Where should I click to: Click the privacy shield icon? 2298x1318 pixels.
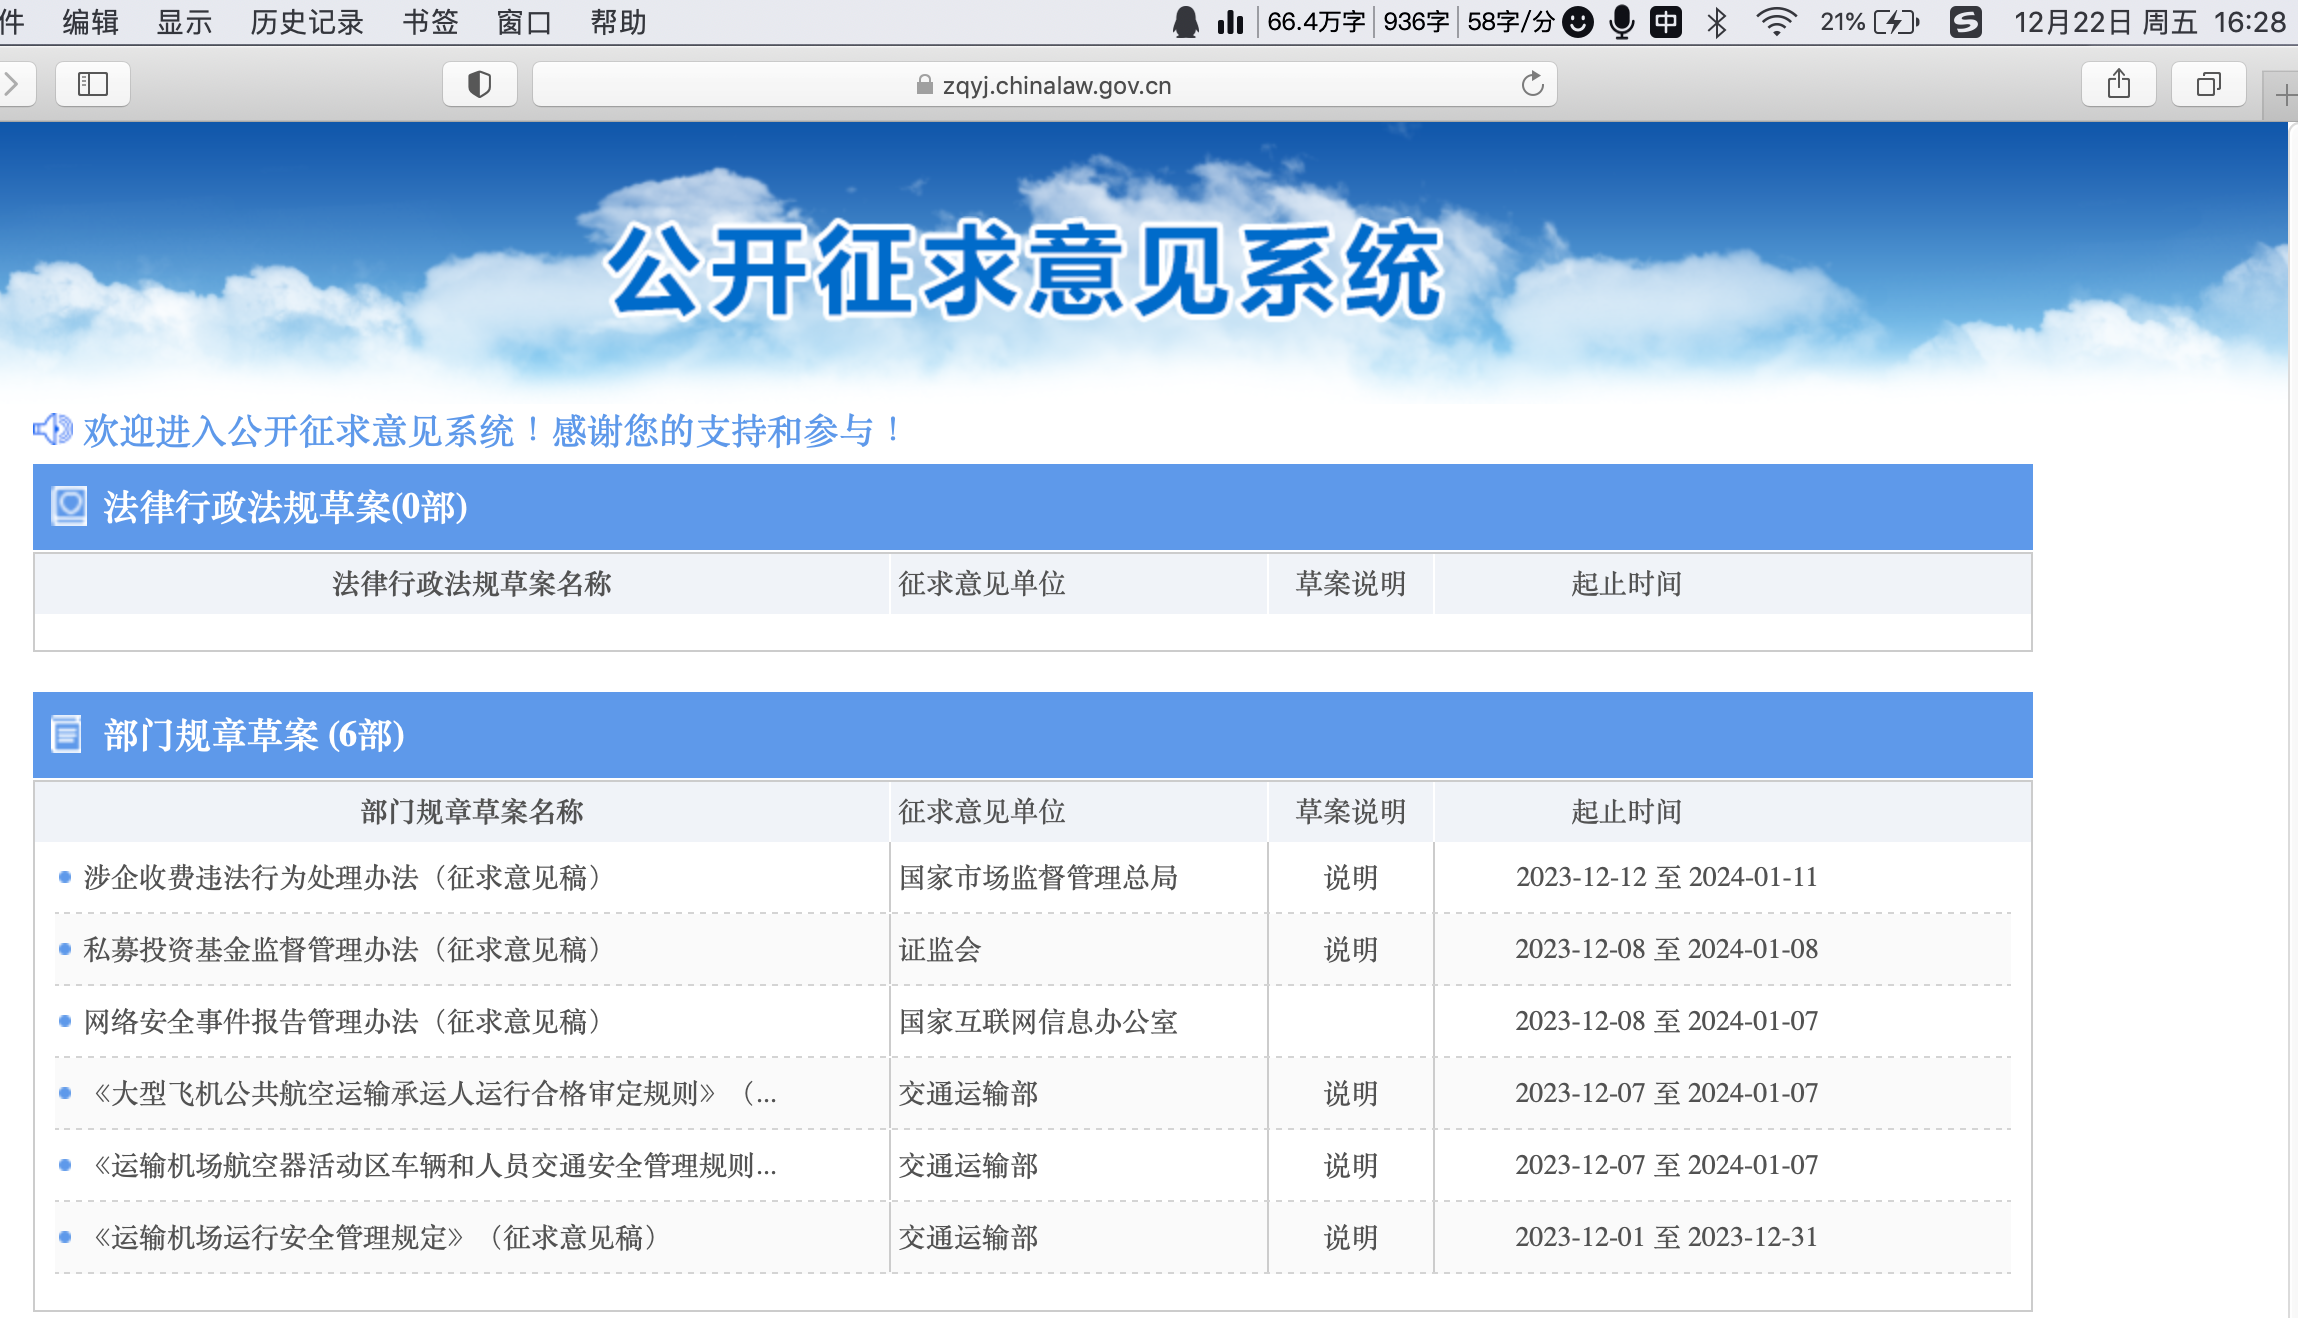[480, 84]
